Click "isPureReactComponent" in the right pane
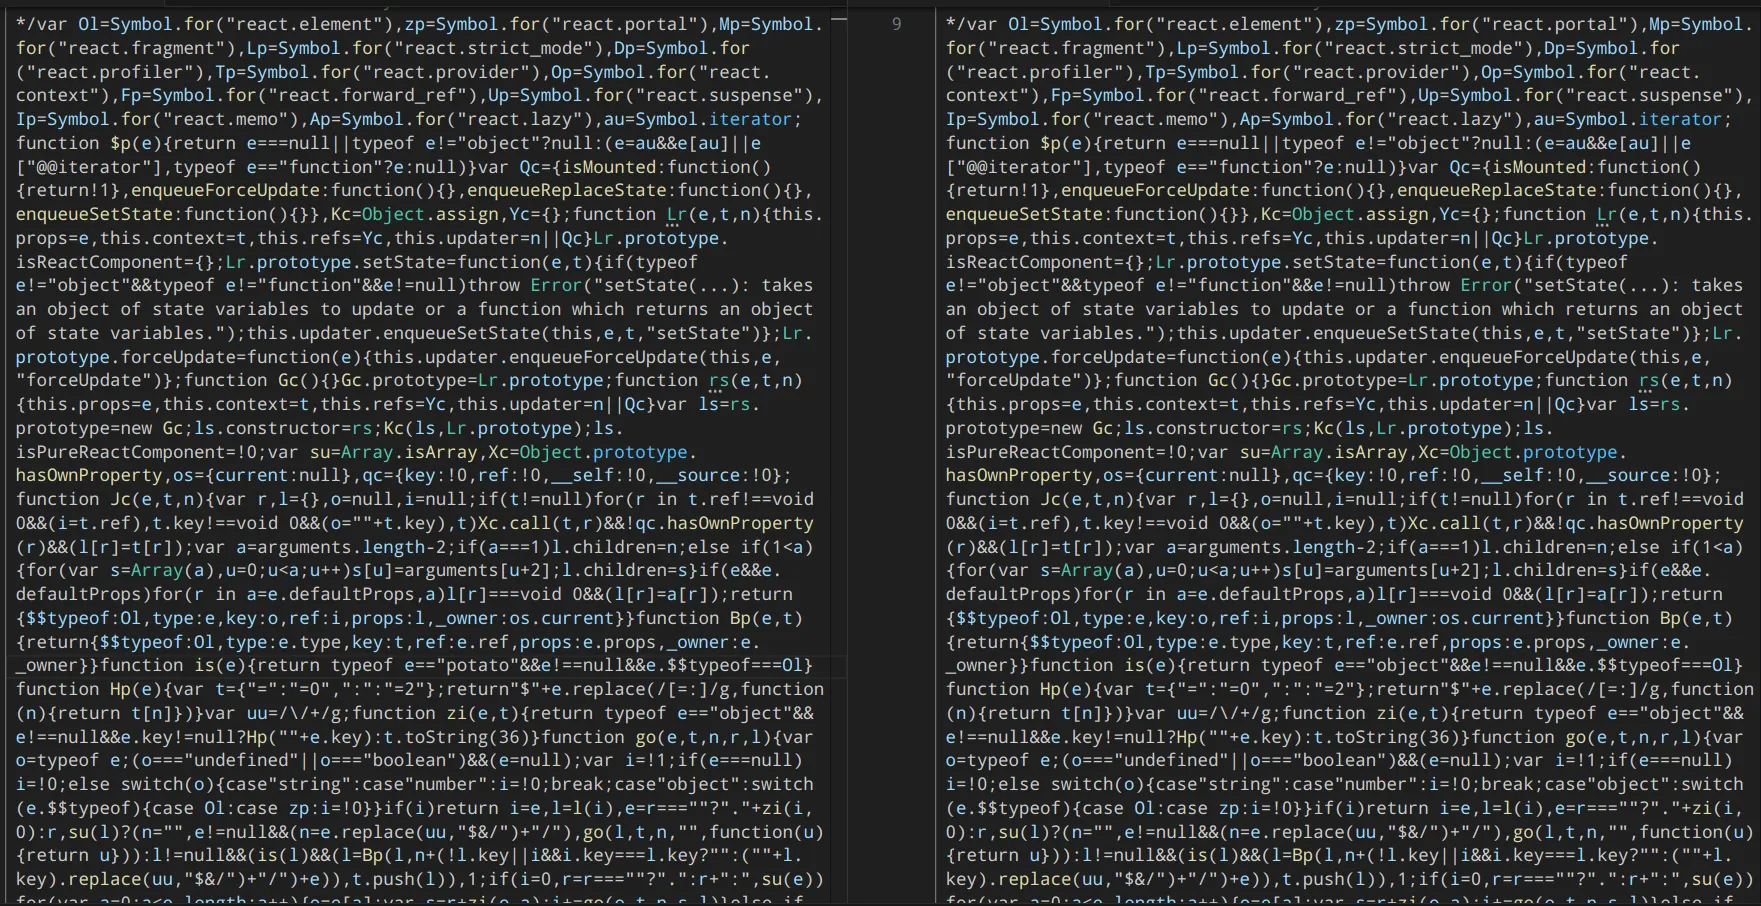Viewport: 1761px width, 906px height. pyautogui.click(x=1050, y=452)
